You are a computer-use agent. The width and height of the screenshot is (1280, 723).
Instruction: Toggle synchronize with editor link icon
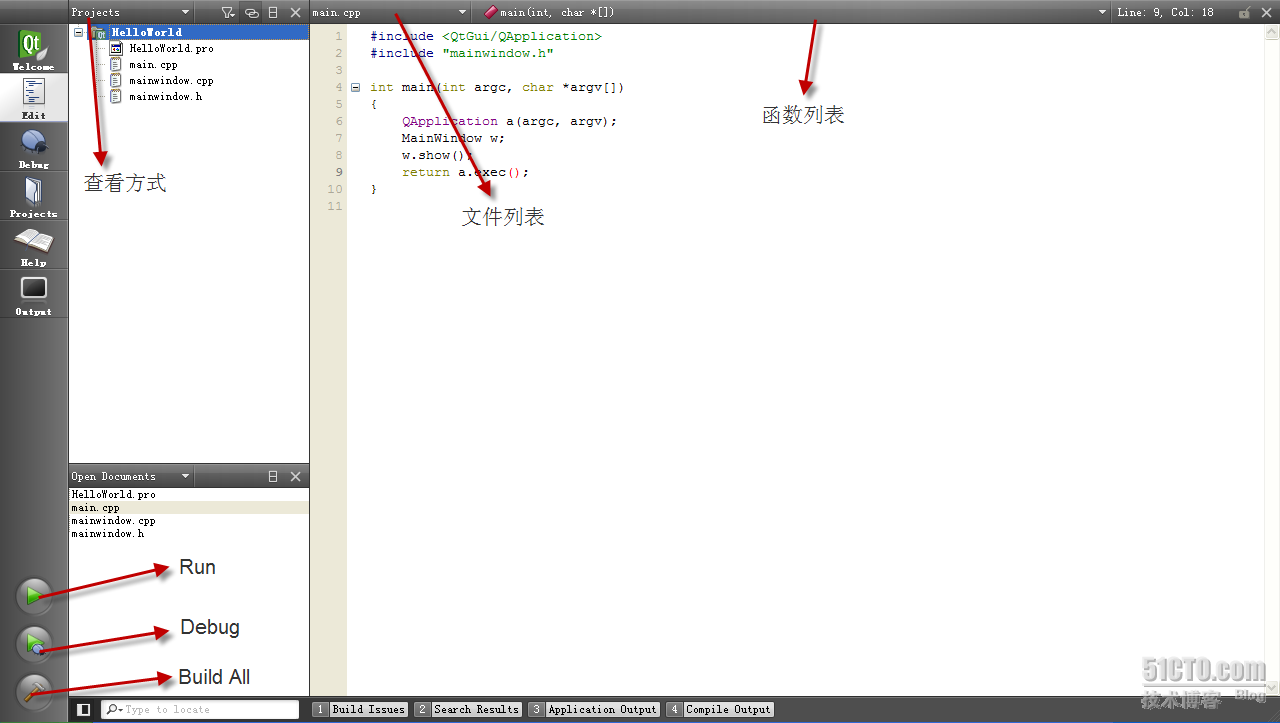(252, 12)
